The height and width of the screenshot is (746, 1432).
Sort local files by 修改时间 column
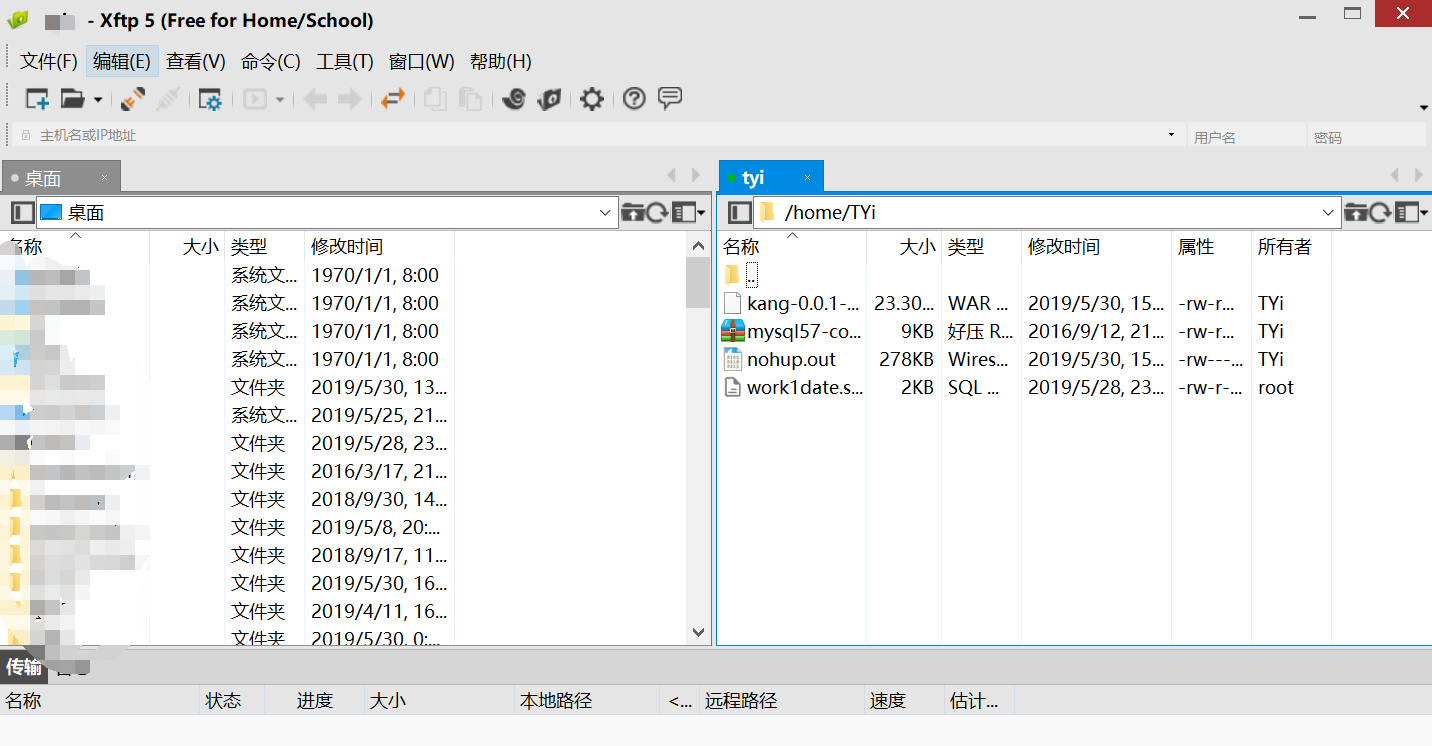point(379,246)
